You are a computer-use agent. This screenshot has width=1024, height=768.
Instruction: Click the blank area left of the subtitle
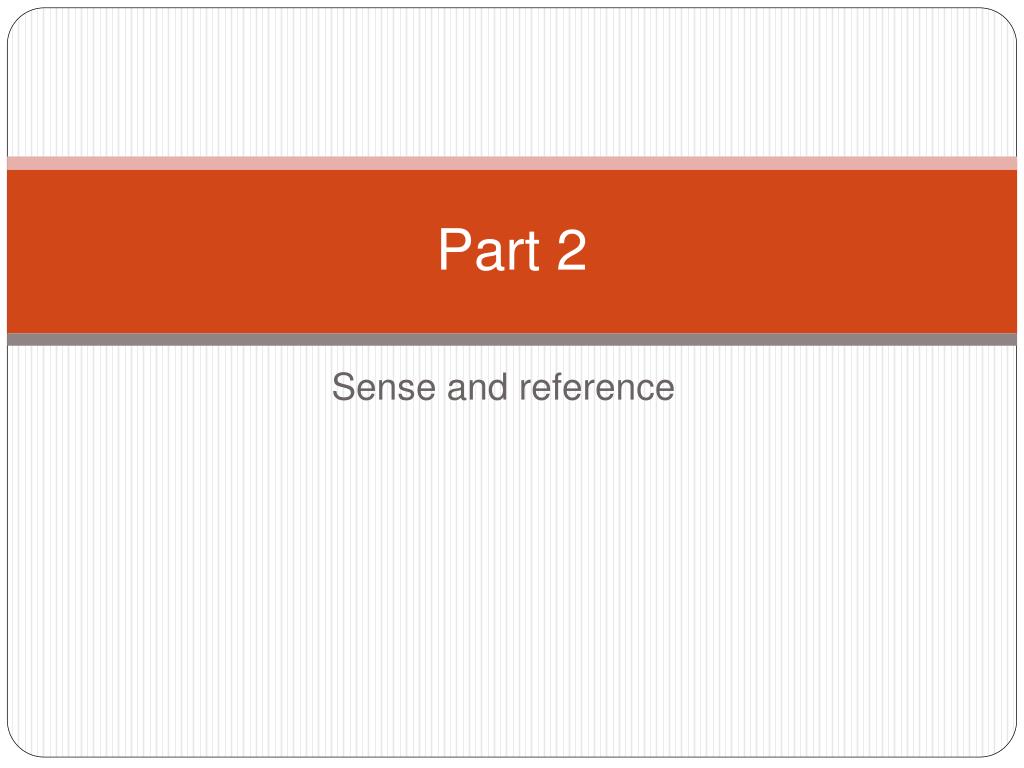click(169, 387)
